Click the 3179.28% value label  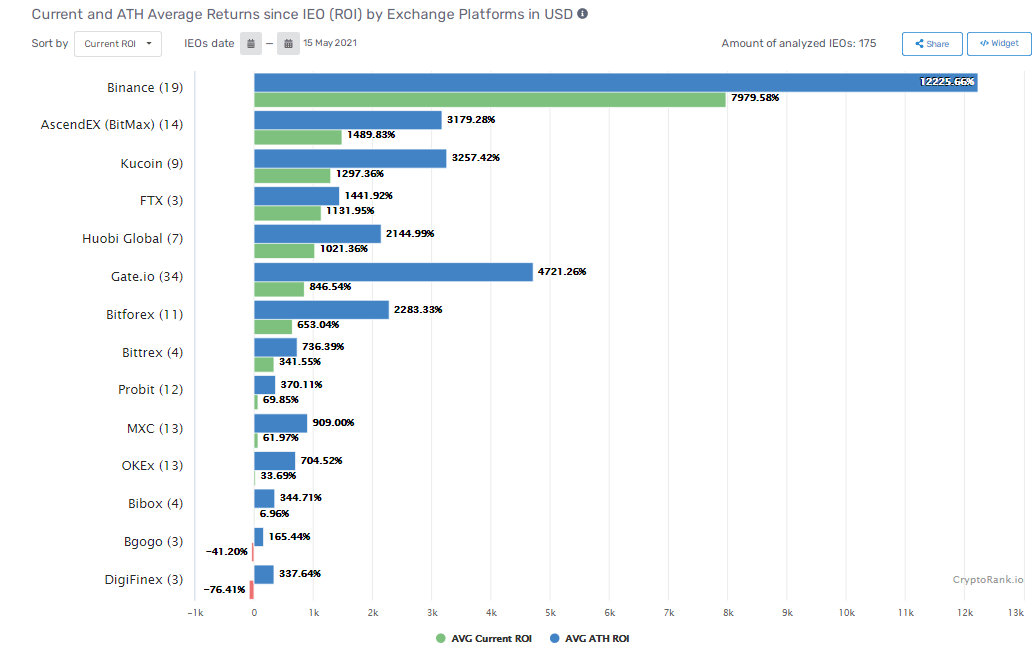point(471,120)
